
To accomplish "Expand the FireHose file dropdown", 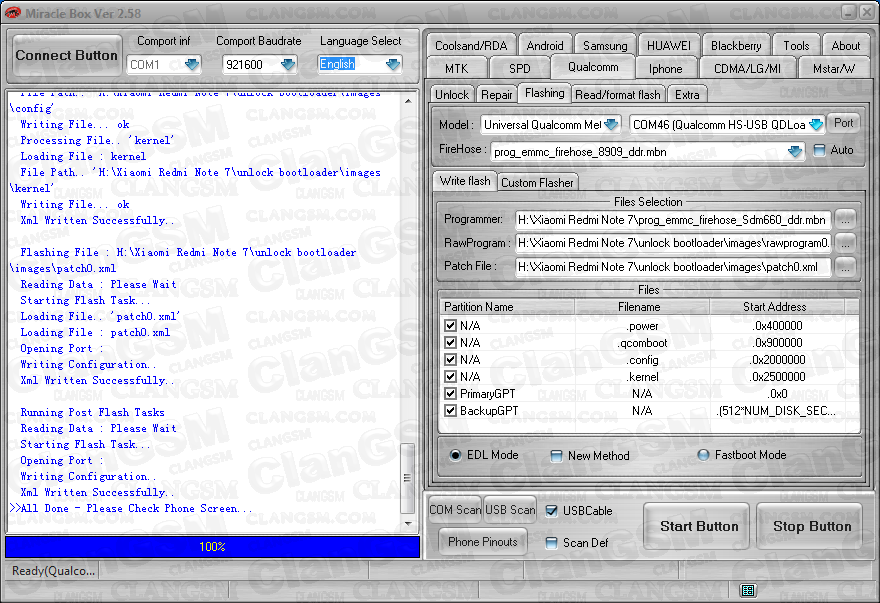I will coord(795,152).
